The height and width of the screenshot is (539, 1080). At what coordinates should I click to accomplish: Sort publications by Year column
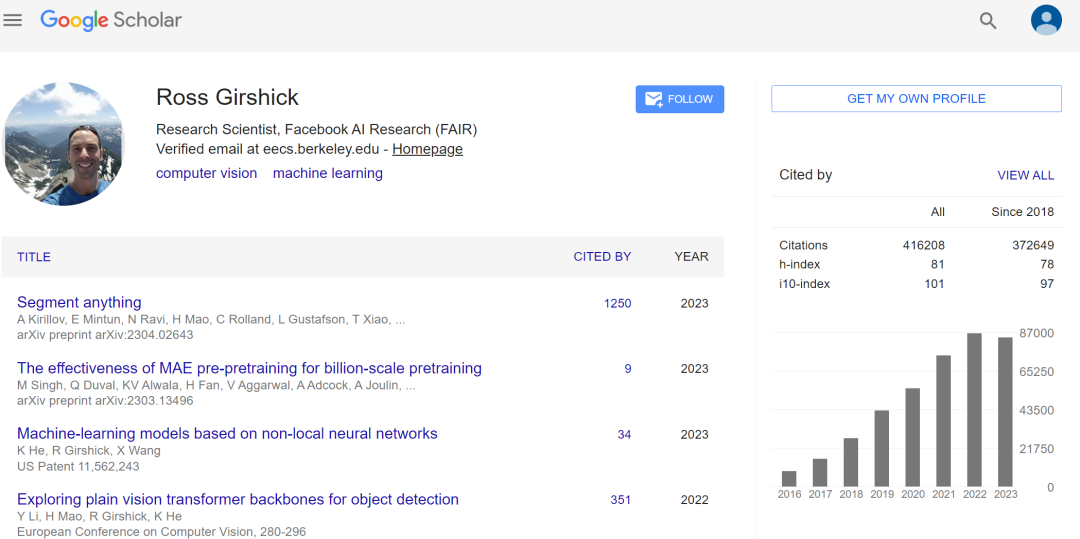tap(691, 257)
